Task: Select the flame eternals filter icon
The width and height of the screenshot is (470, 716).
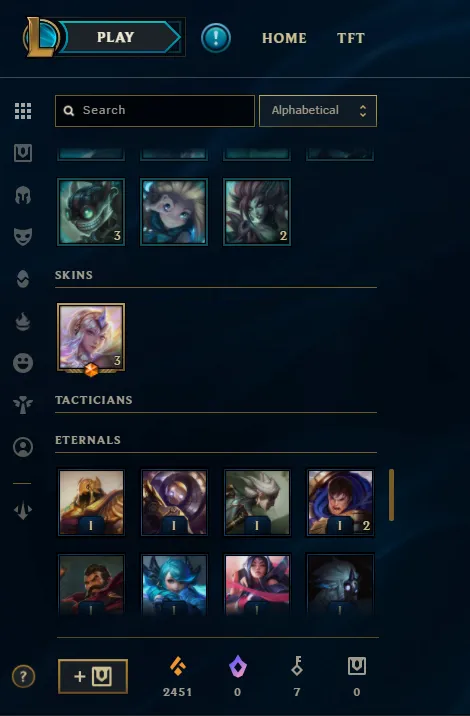Action: pos(23,321)
